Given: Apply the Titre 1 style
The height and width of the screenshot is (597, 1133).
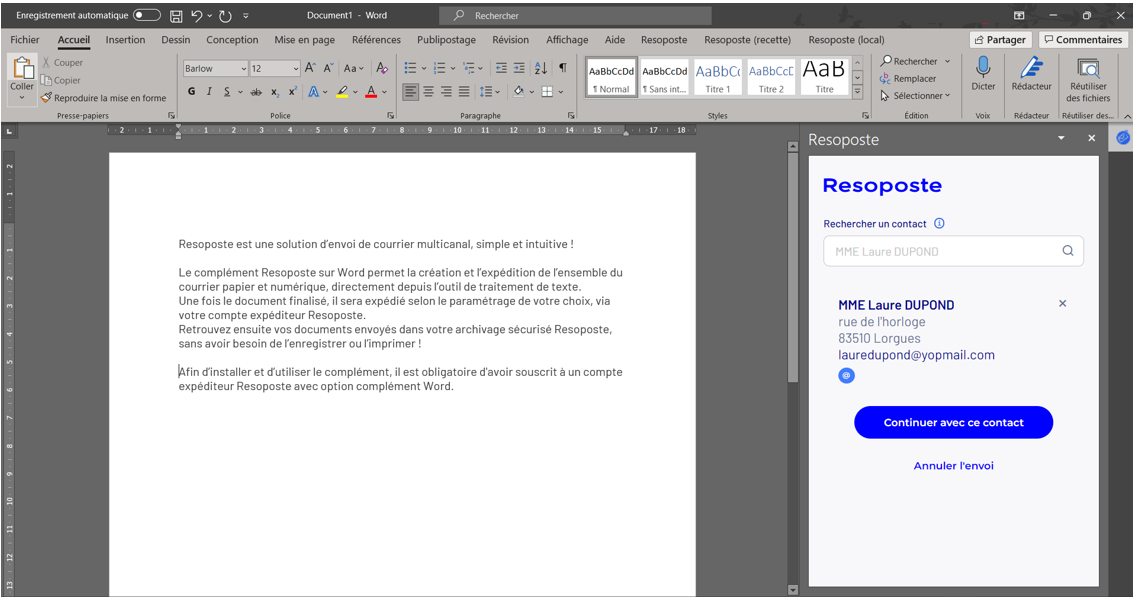Looking at the screenshot, I should click(x=718, y=77).
